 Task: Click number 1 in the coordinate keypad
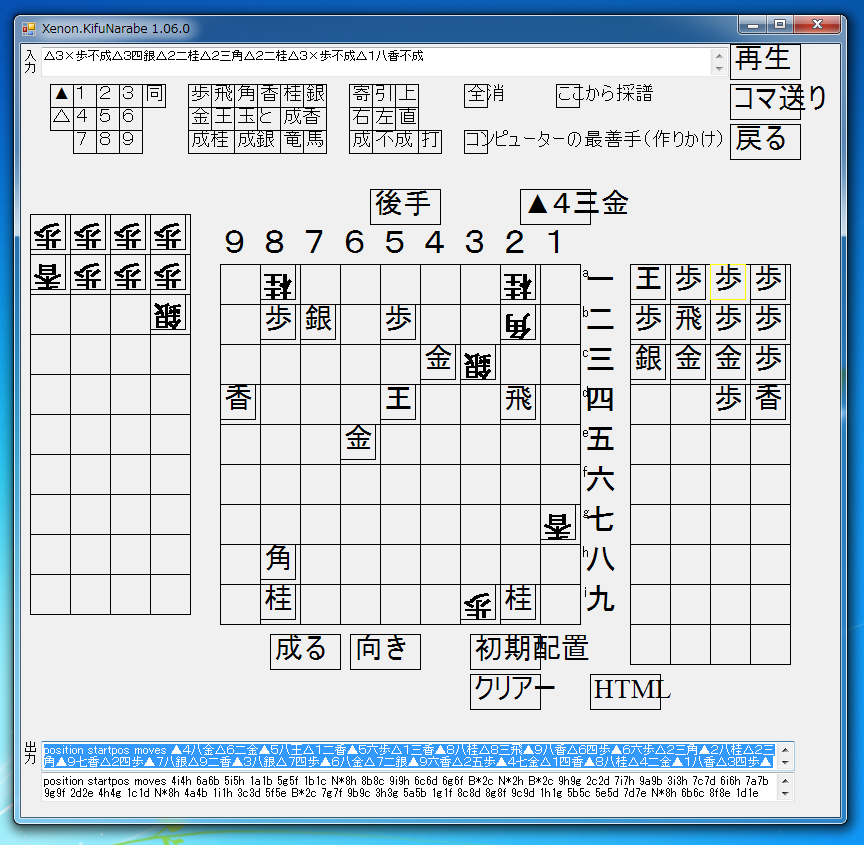point(85,95)
